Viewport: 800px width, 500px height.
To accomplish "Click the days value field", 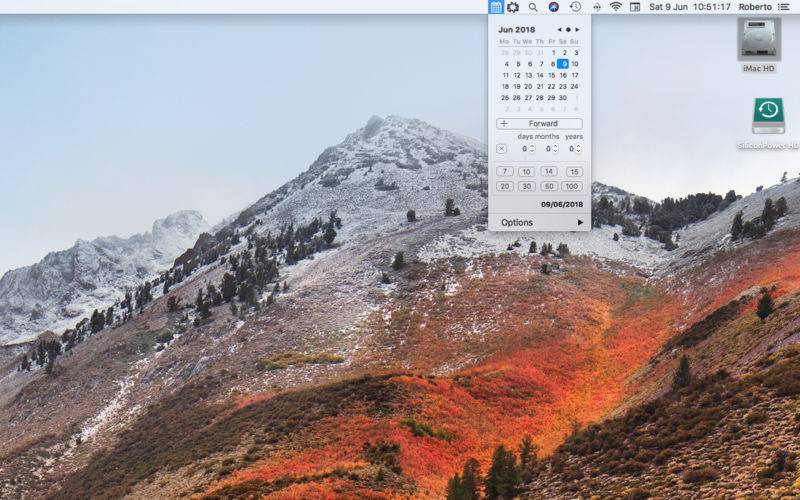I will click(524, 149).
